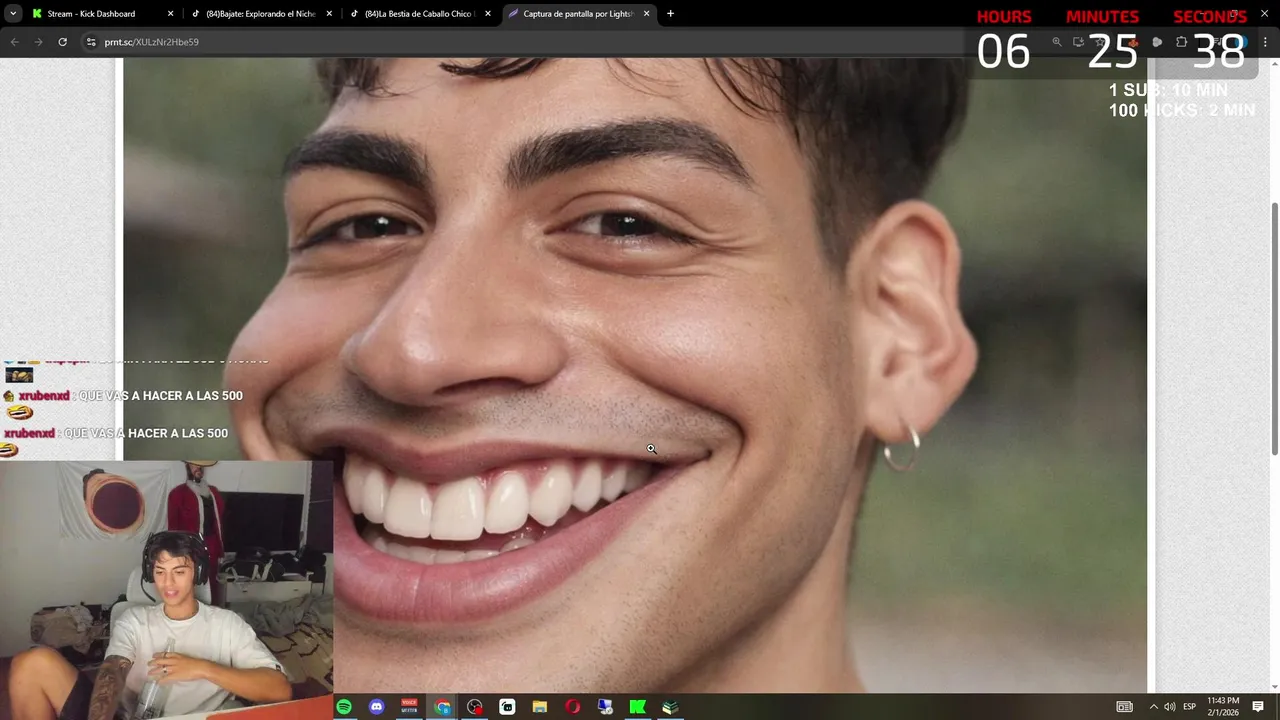
Task: Open the notification center icon
Action: point(1258,707)
